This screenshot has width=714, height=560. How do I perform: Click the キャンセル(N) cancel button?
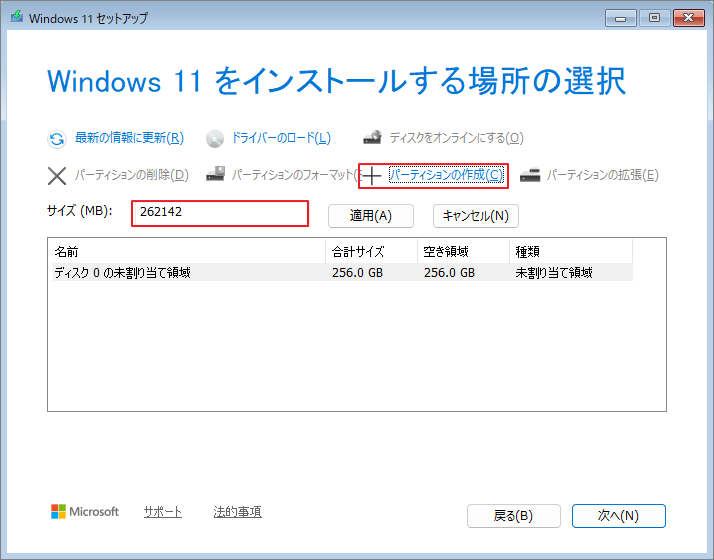click(475, 216)
